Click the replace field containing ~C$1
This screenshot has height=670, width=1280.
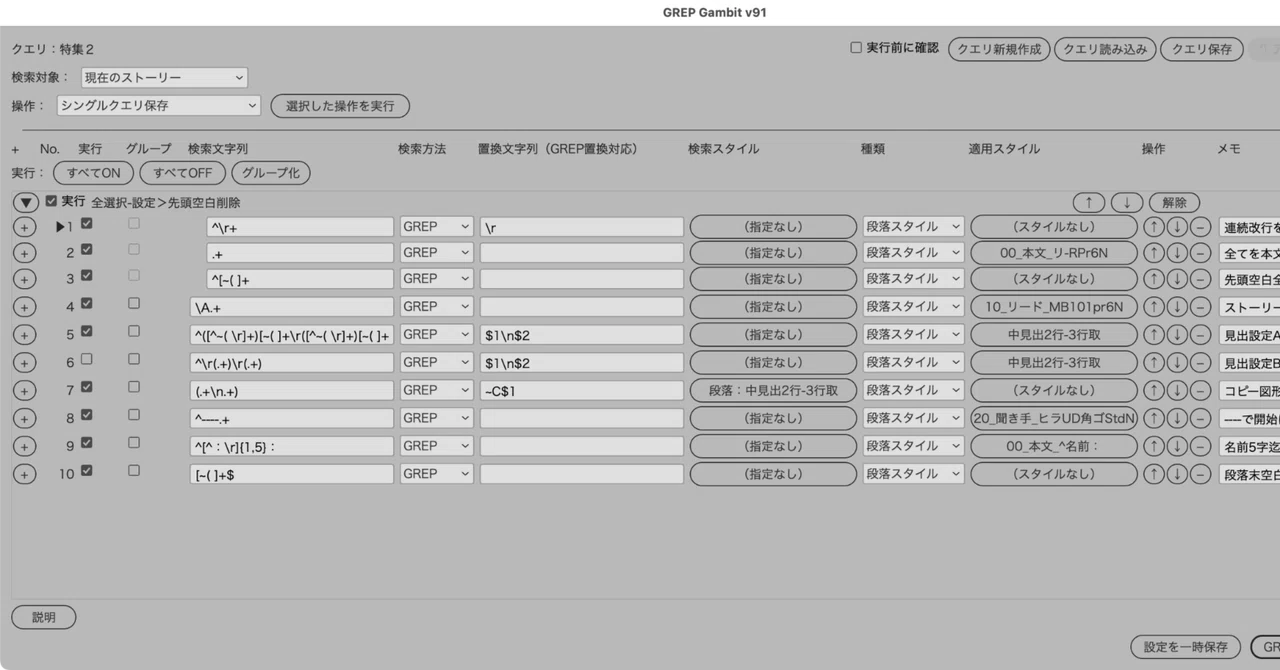[x=581, y=391]
